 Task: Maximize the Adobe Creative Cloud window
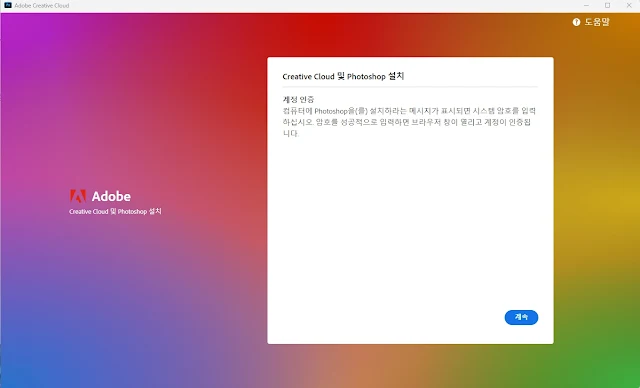tap(607, 5)
